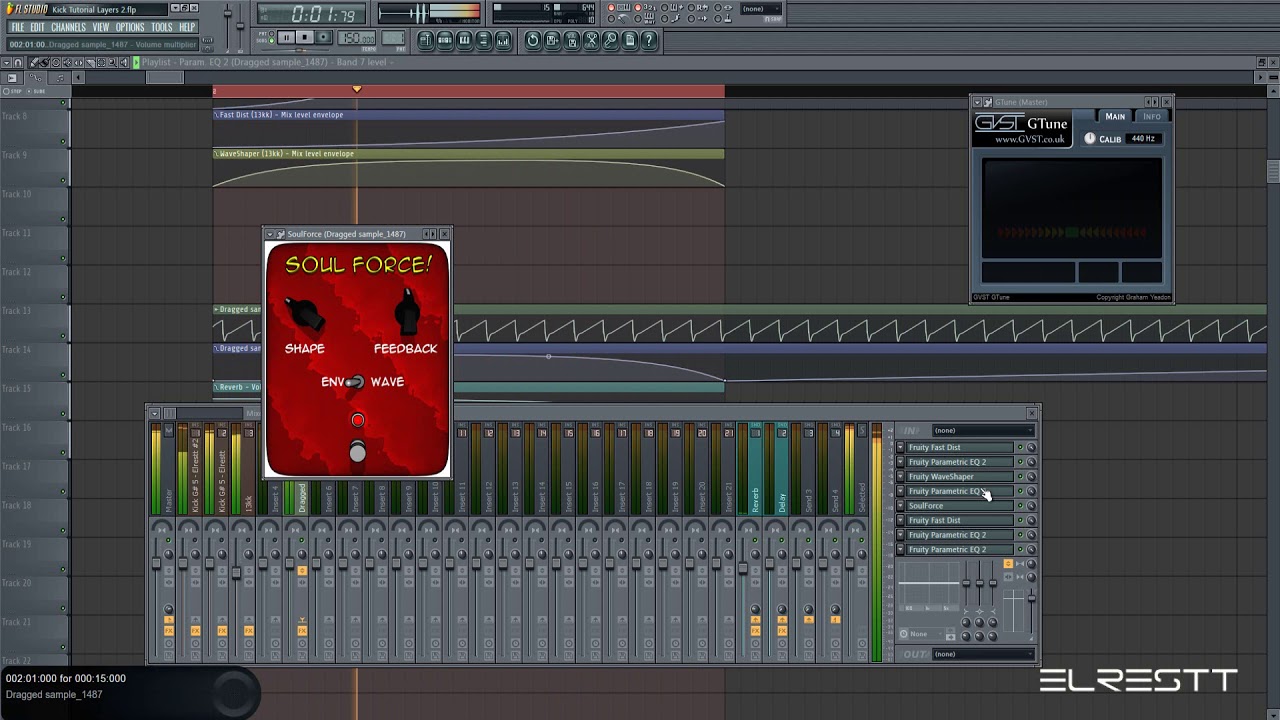Show the piano roll via toolbar icon
Viewport: 1280px width, 720px height.
pos(464,40)
